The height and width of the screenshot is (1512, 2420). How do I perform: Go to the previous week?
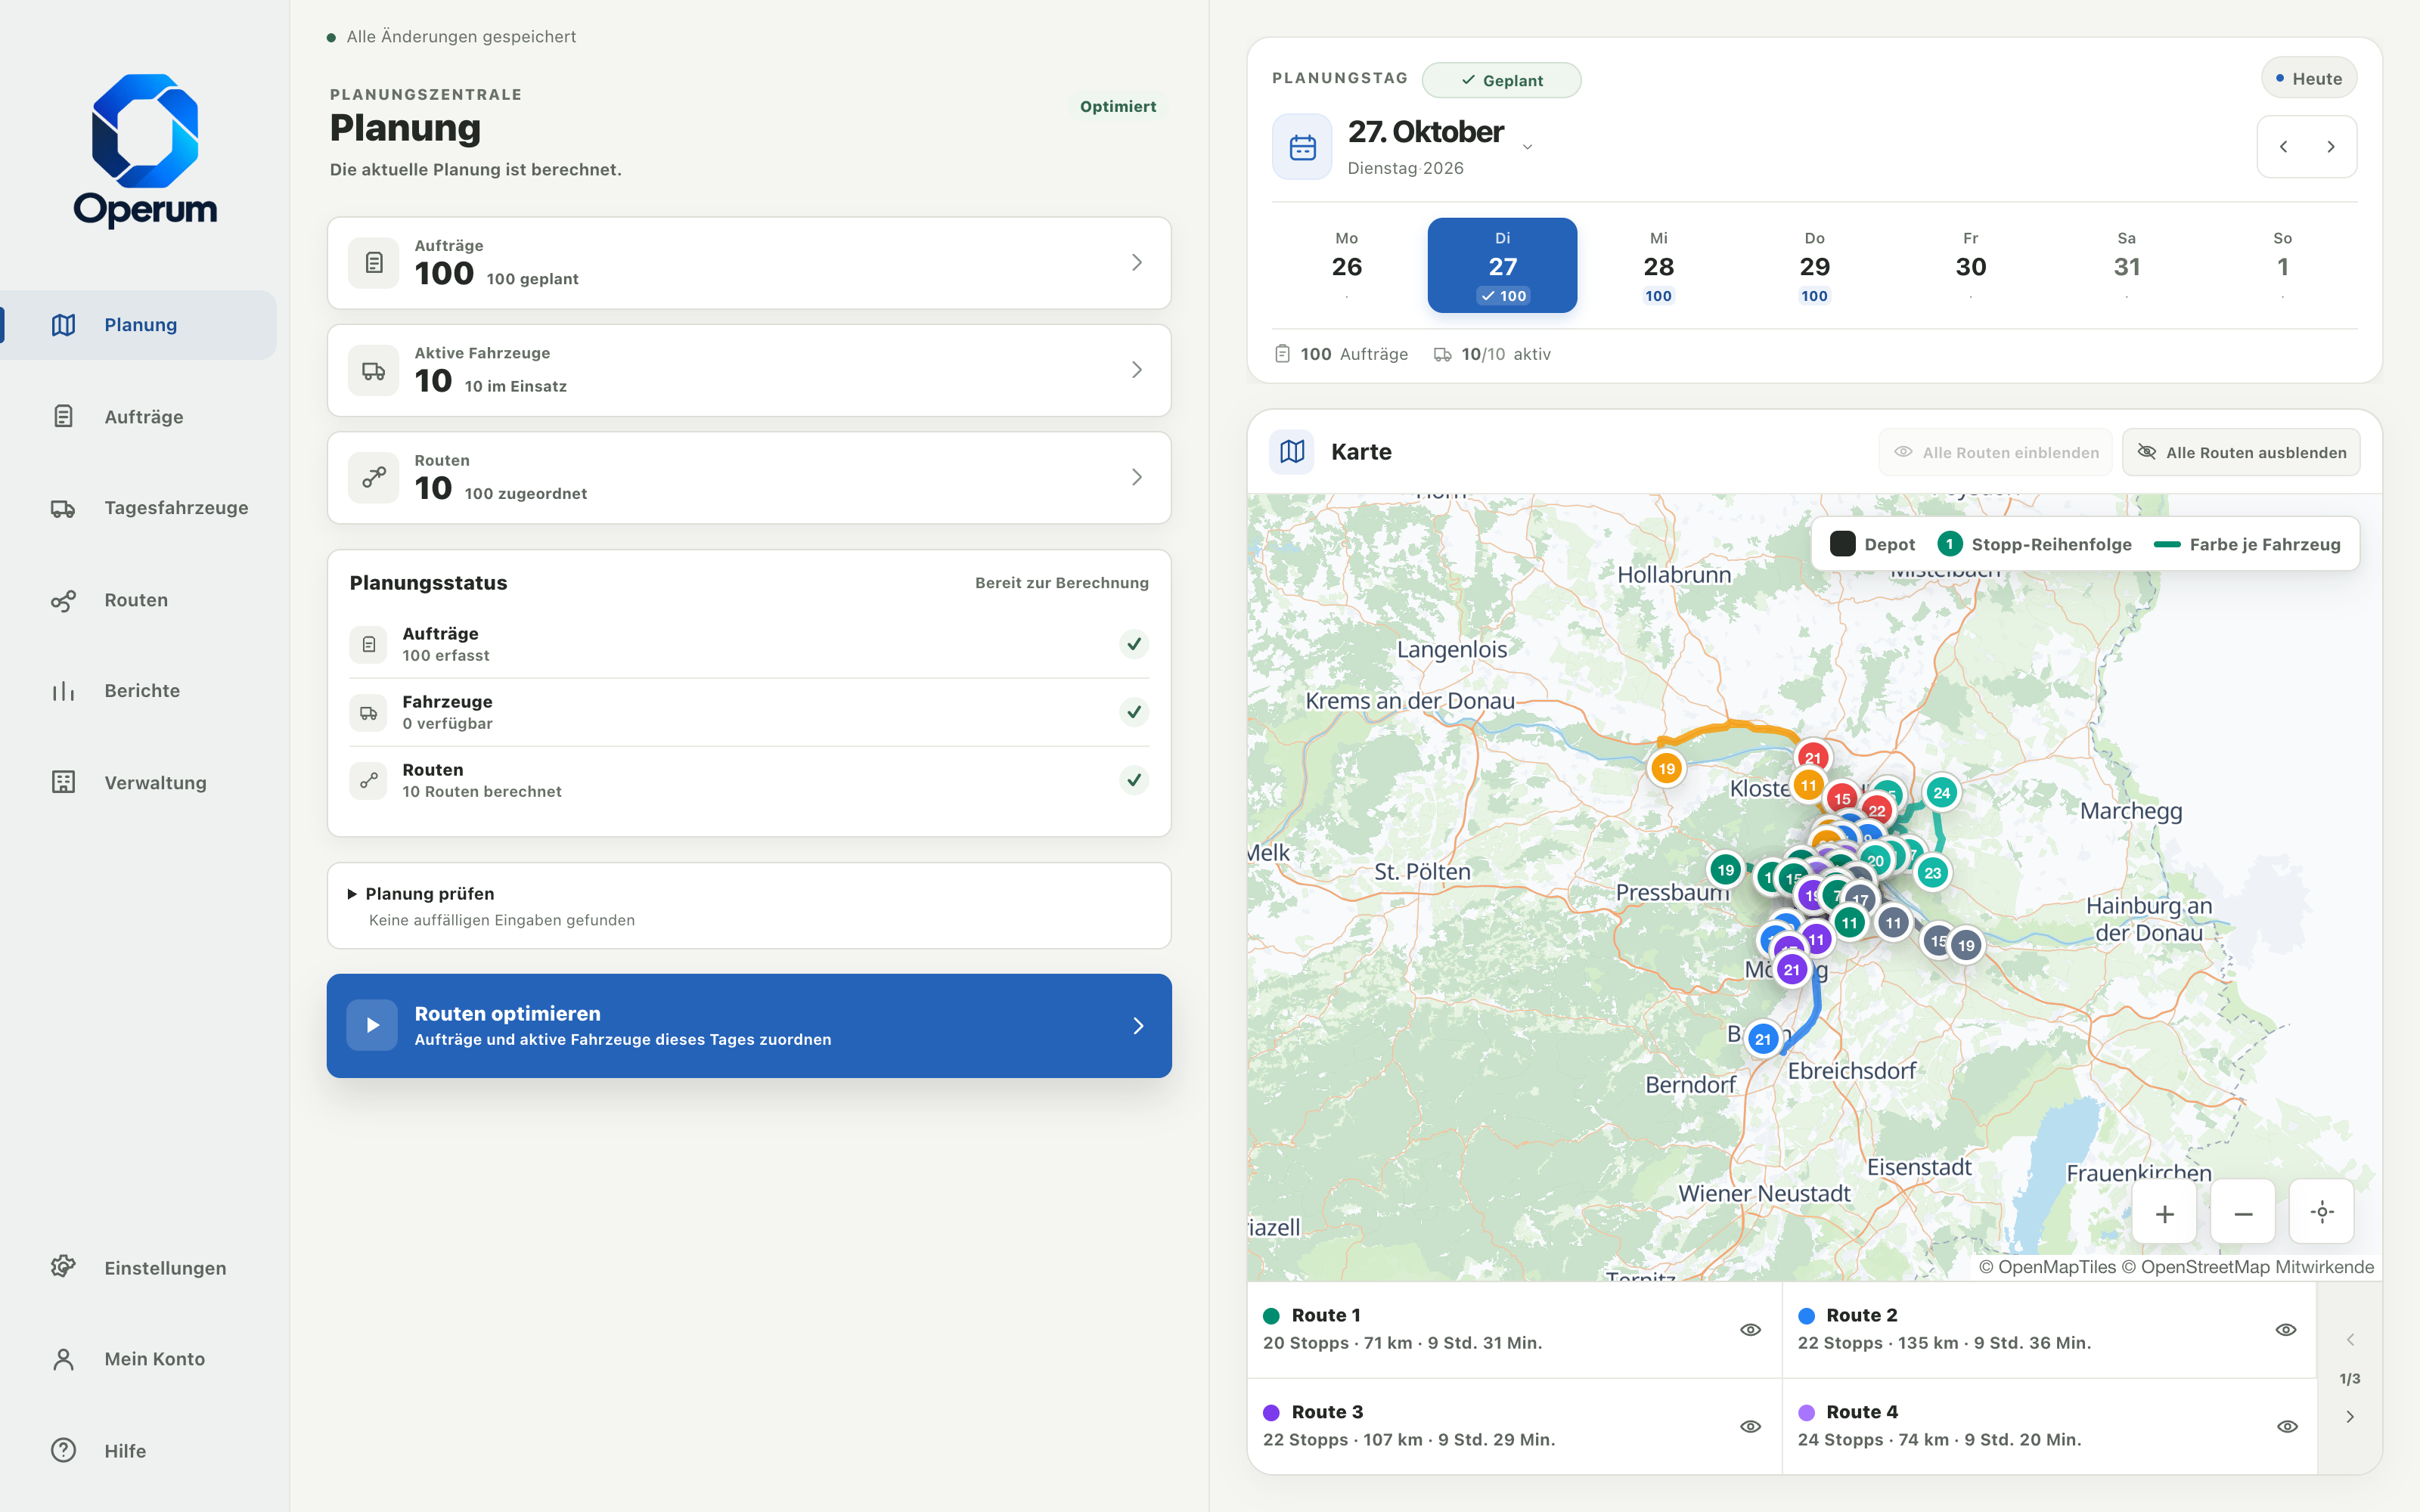point(2283,147)
